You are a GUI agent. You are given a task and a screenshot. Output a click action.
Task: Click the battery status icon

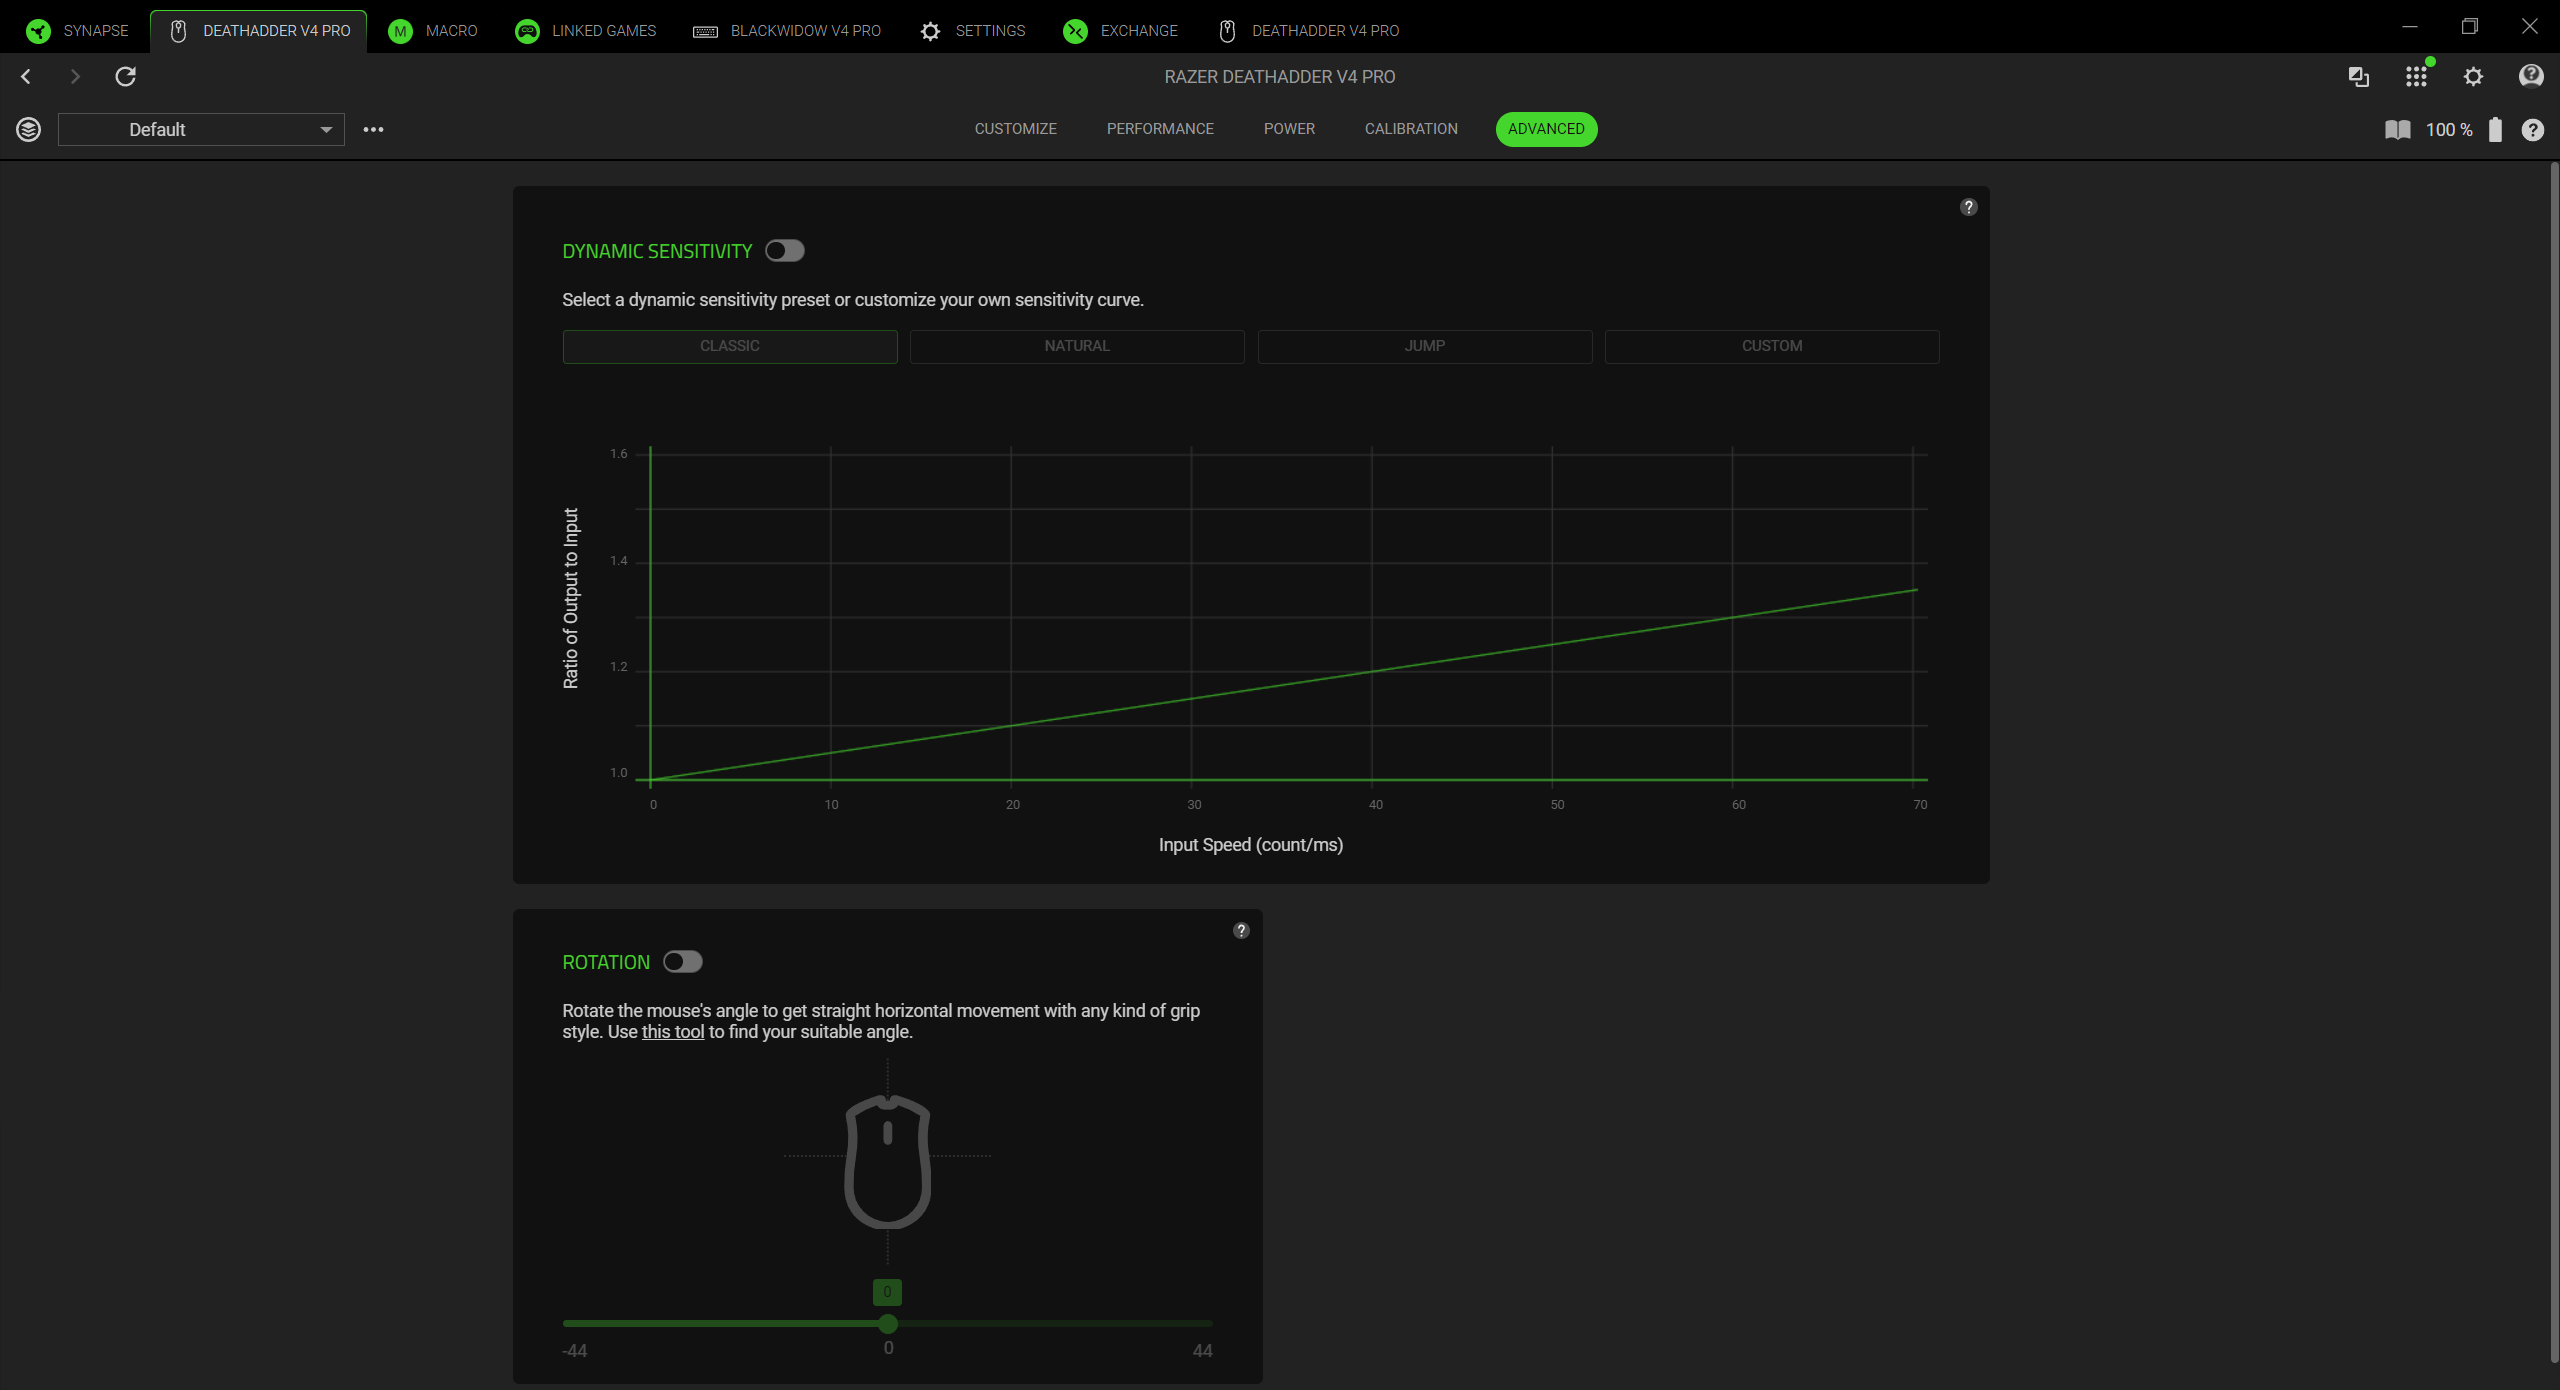coord(2495,129)
